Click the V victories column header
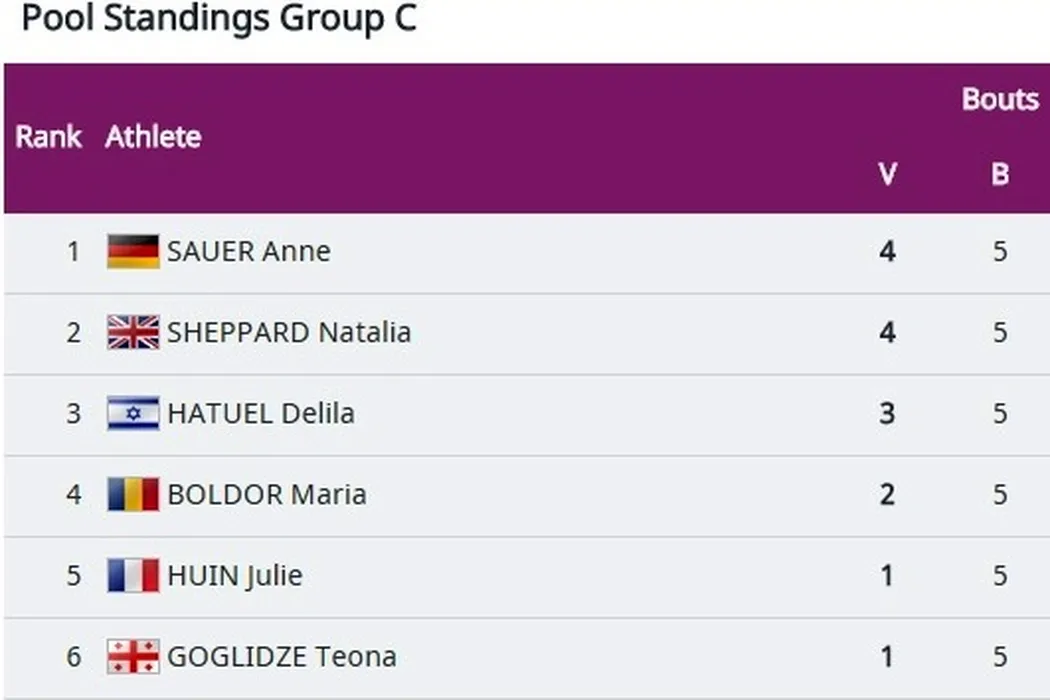Viewport: 1050px width, 700px height. 887,175
